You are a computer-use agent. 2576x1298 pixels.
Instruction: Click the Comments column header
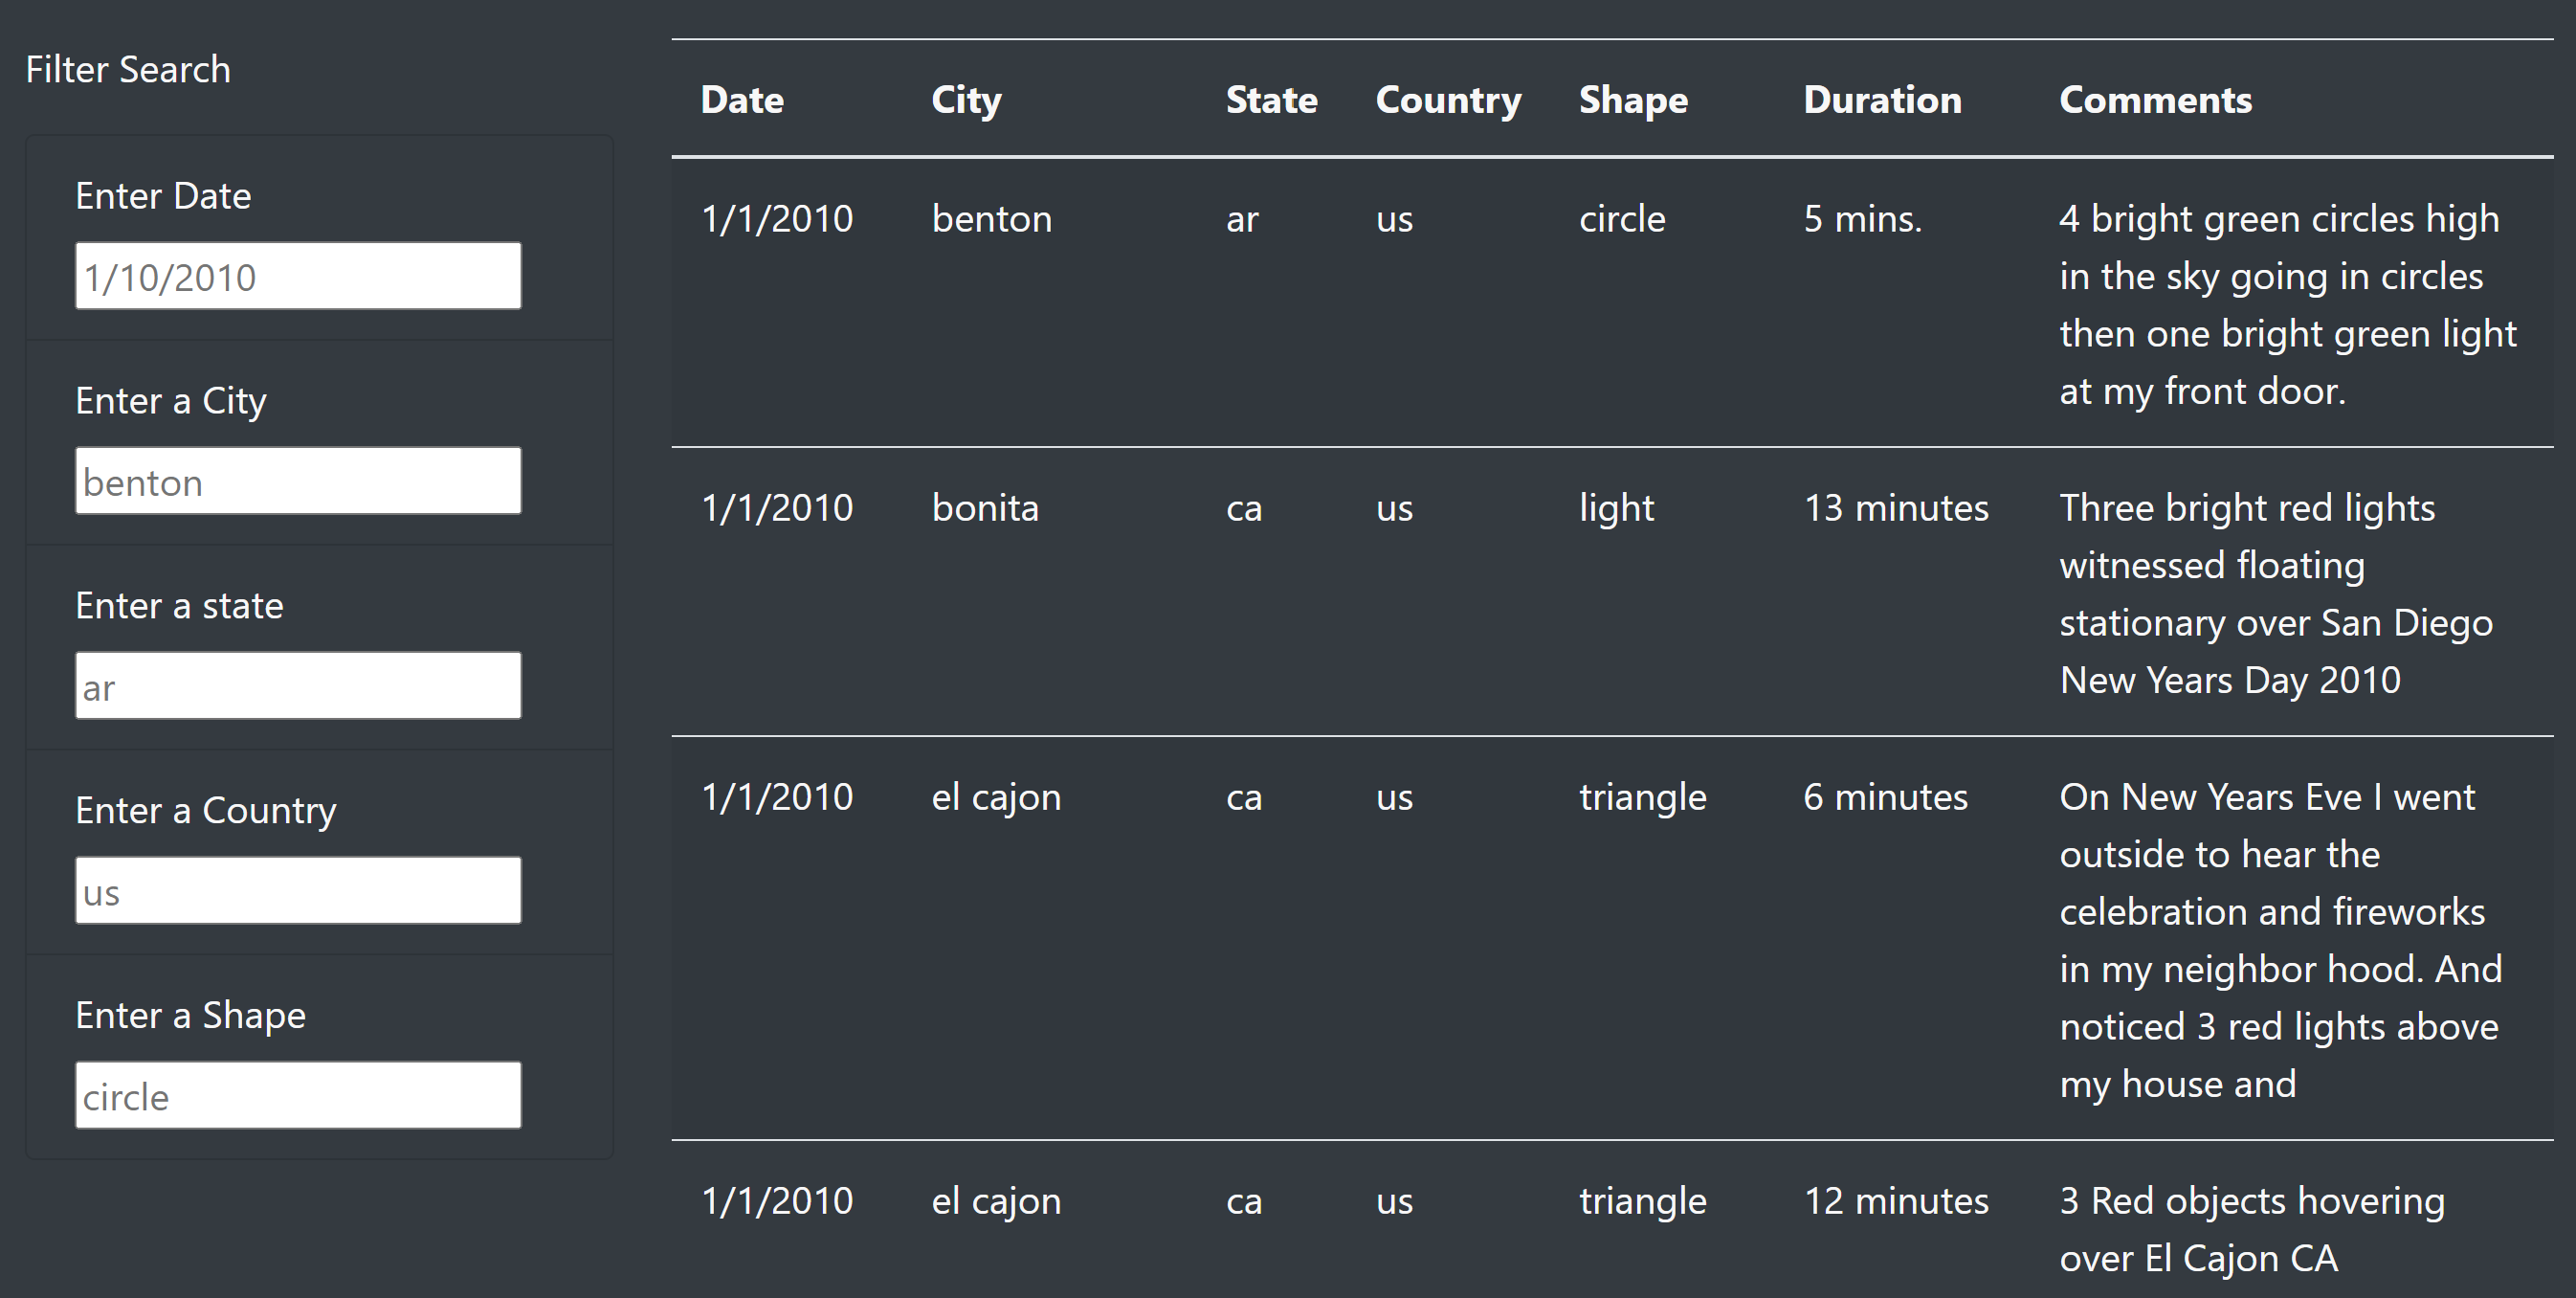[2156, 99]
